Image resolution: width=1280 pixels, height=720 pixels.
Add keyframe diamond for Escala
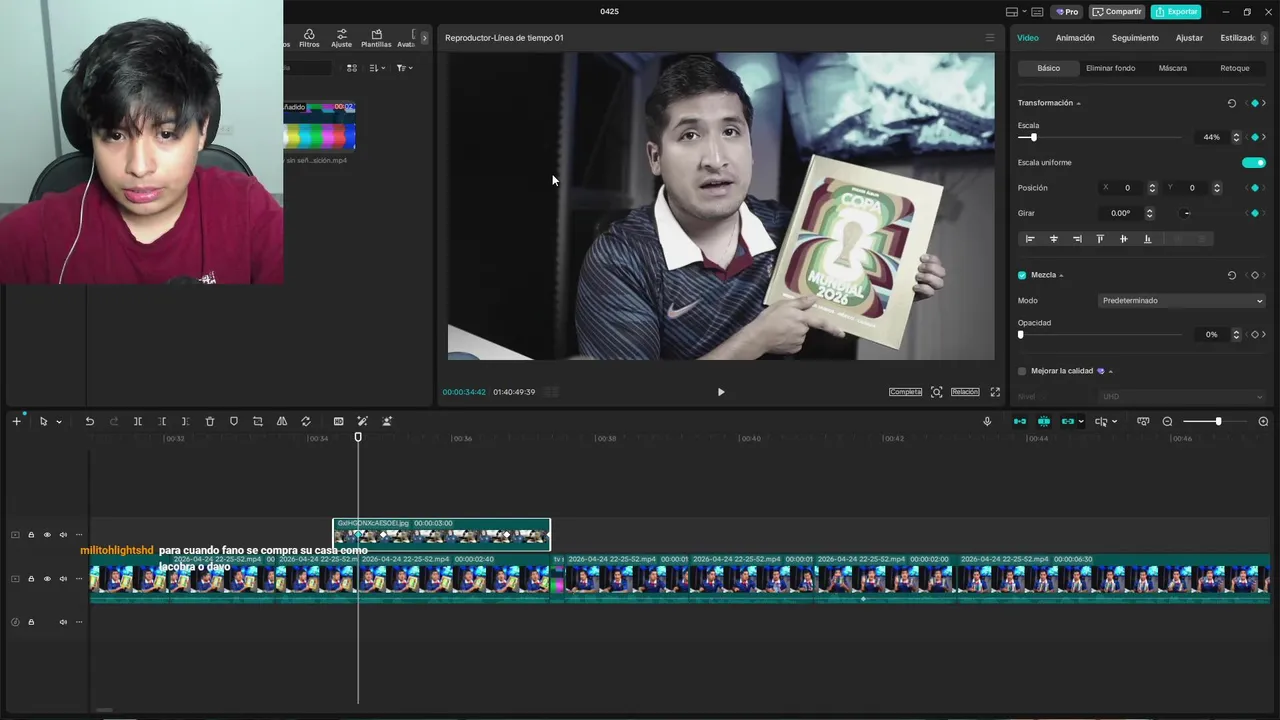[1255, 137]
